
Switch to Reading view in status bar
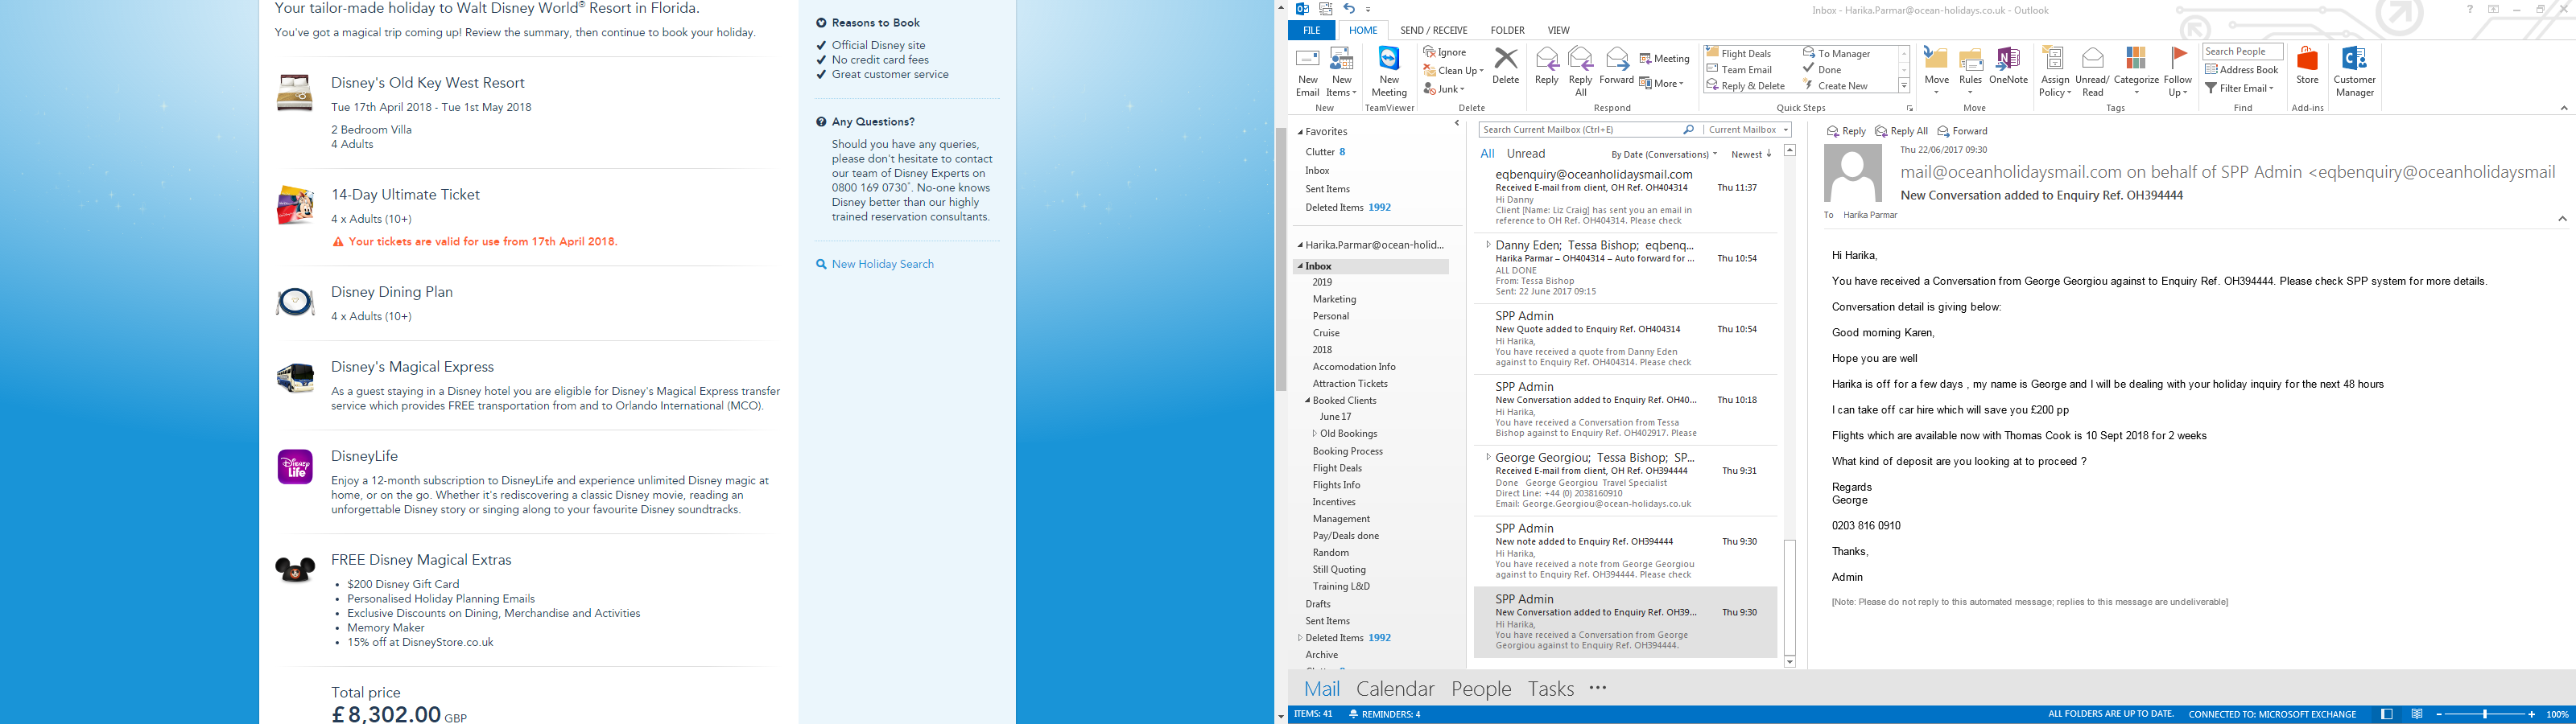pos(2417,714)
